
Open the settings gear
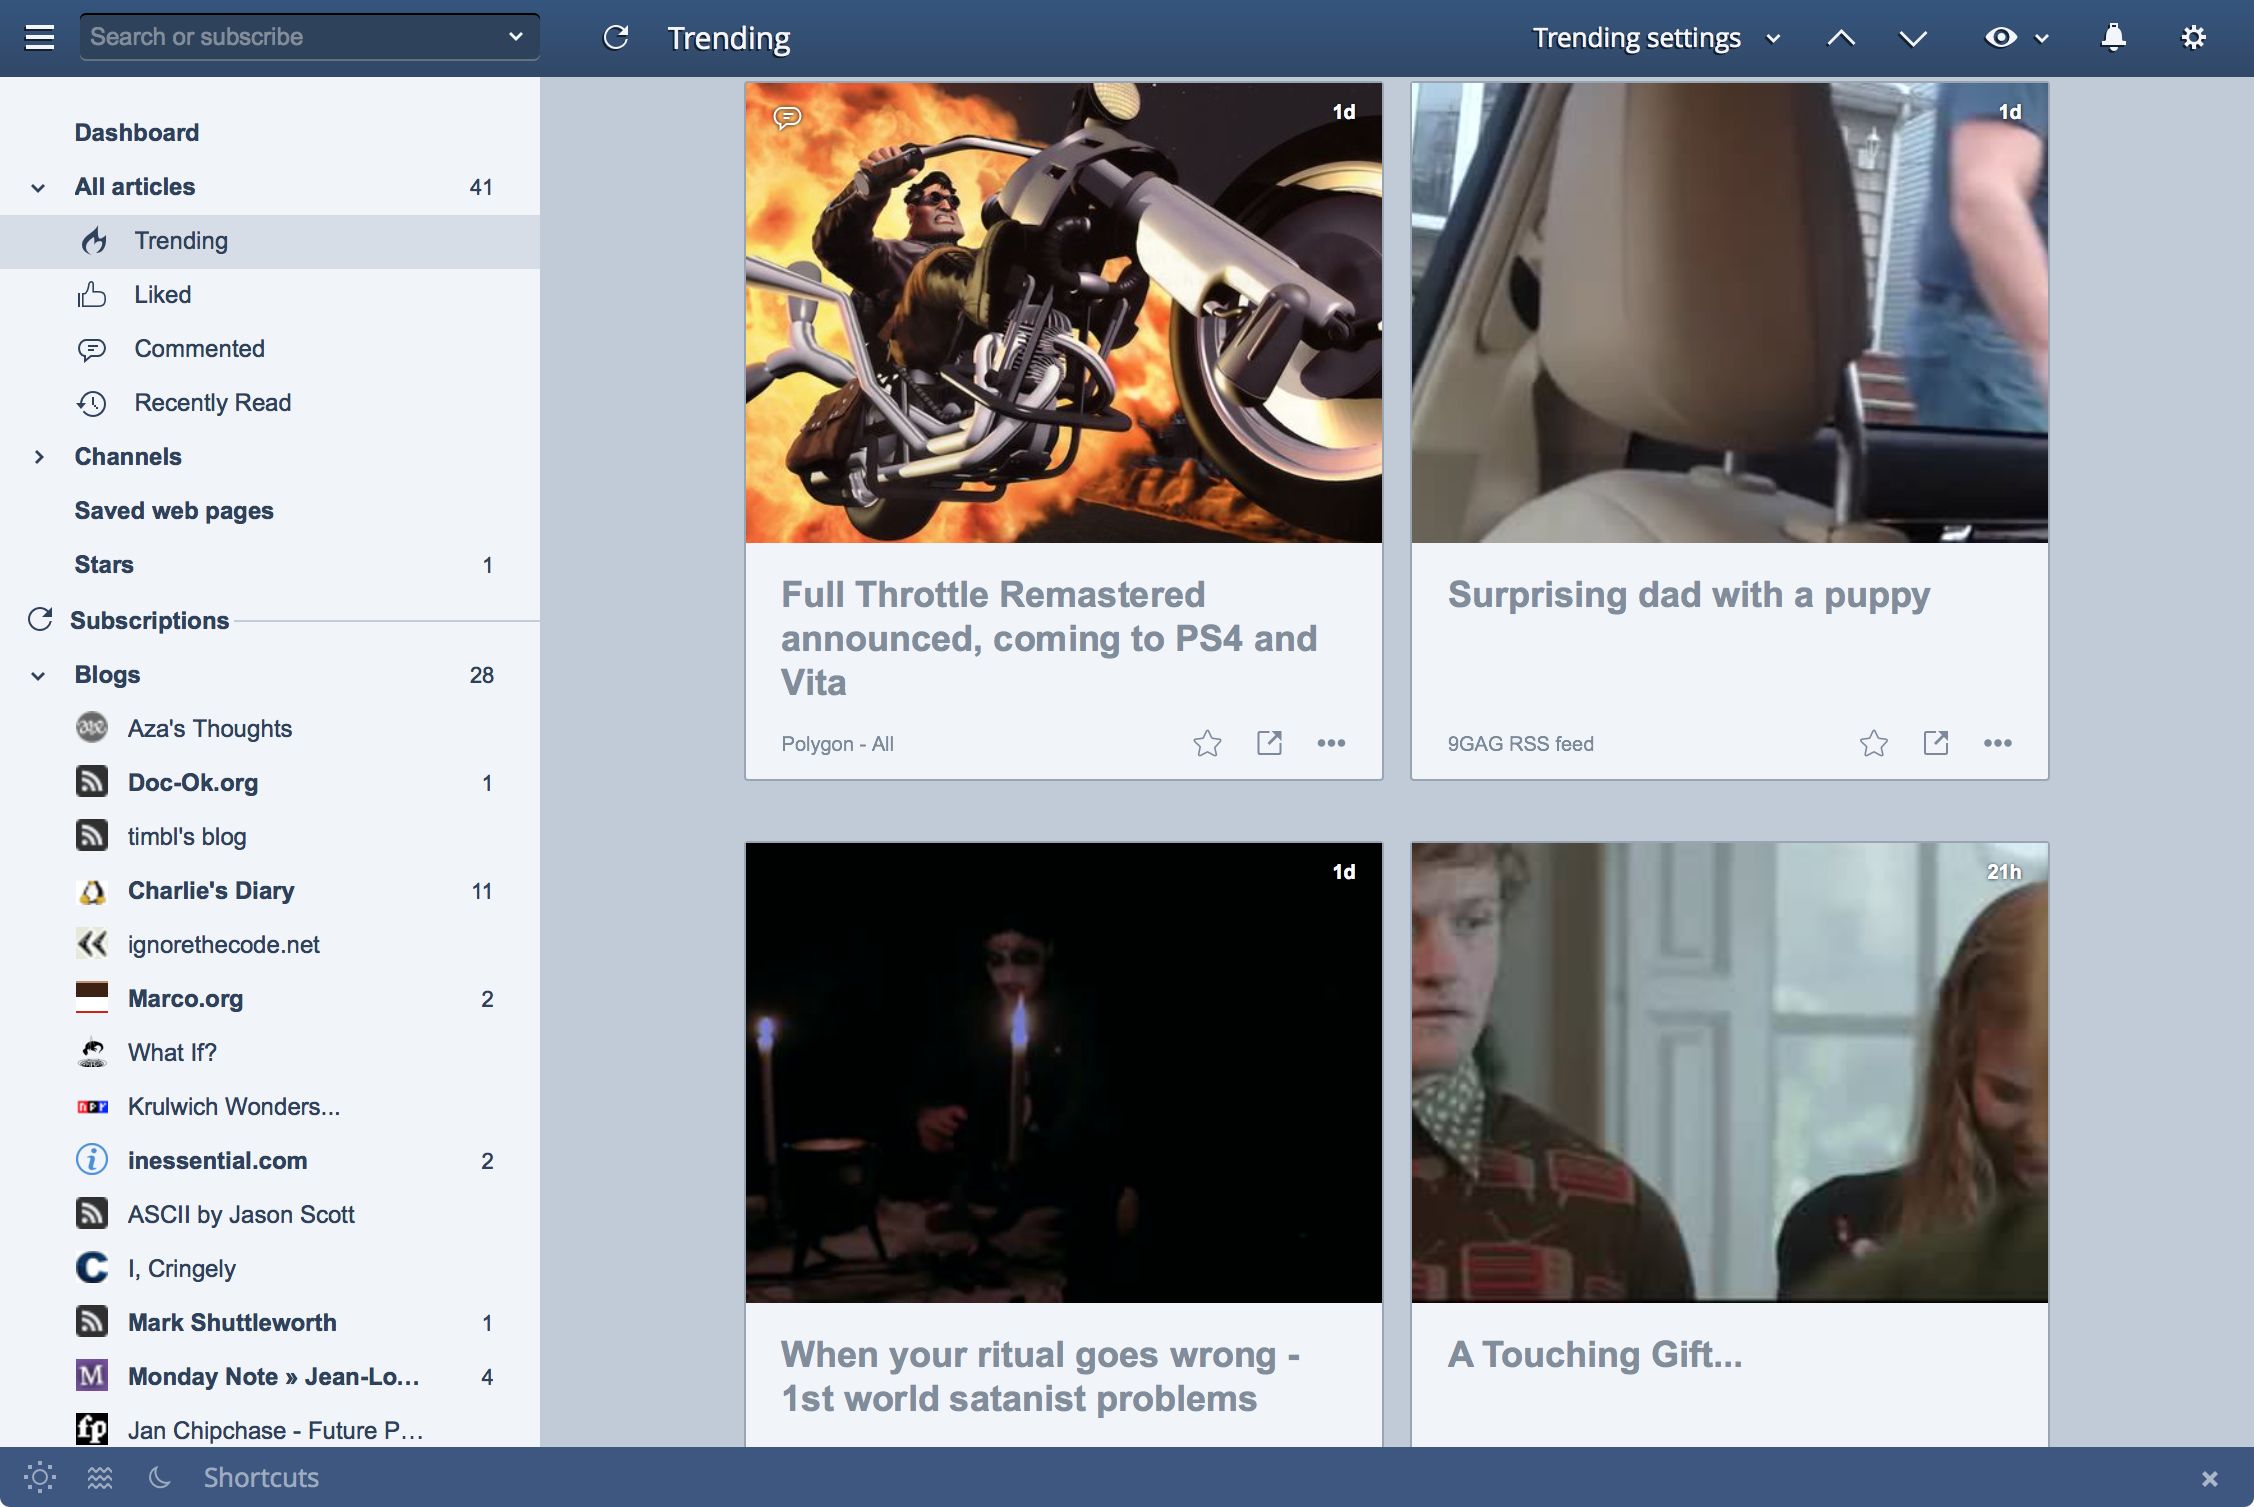2193,37
